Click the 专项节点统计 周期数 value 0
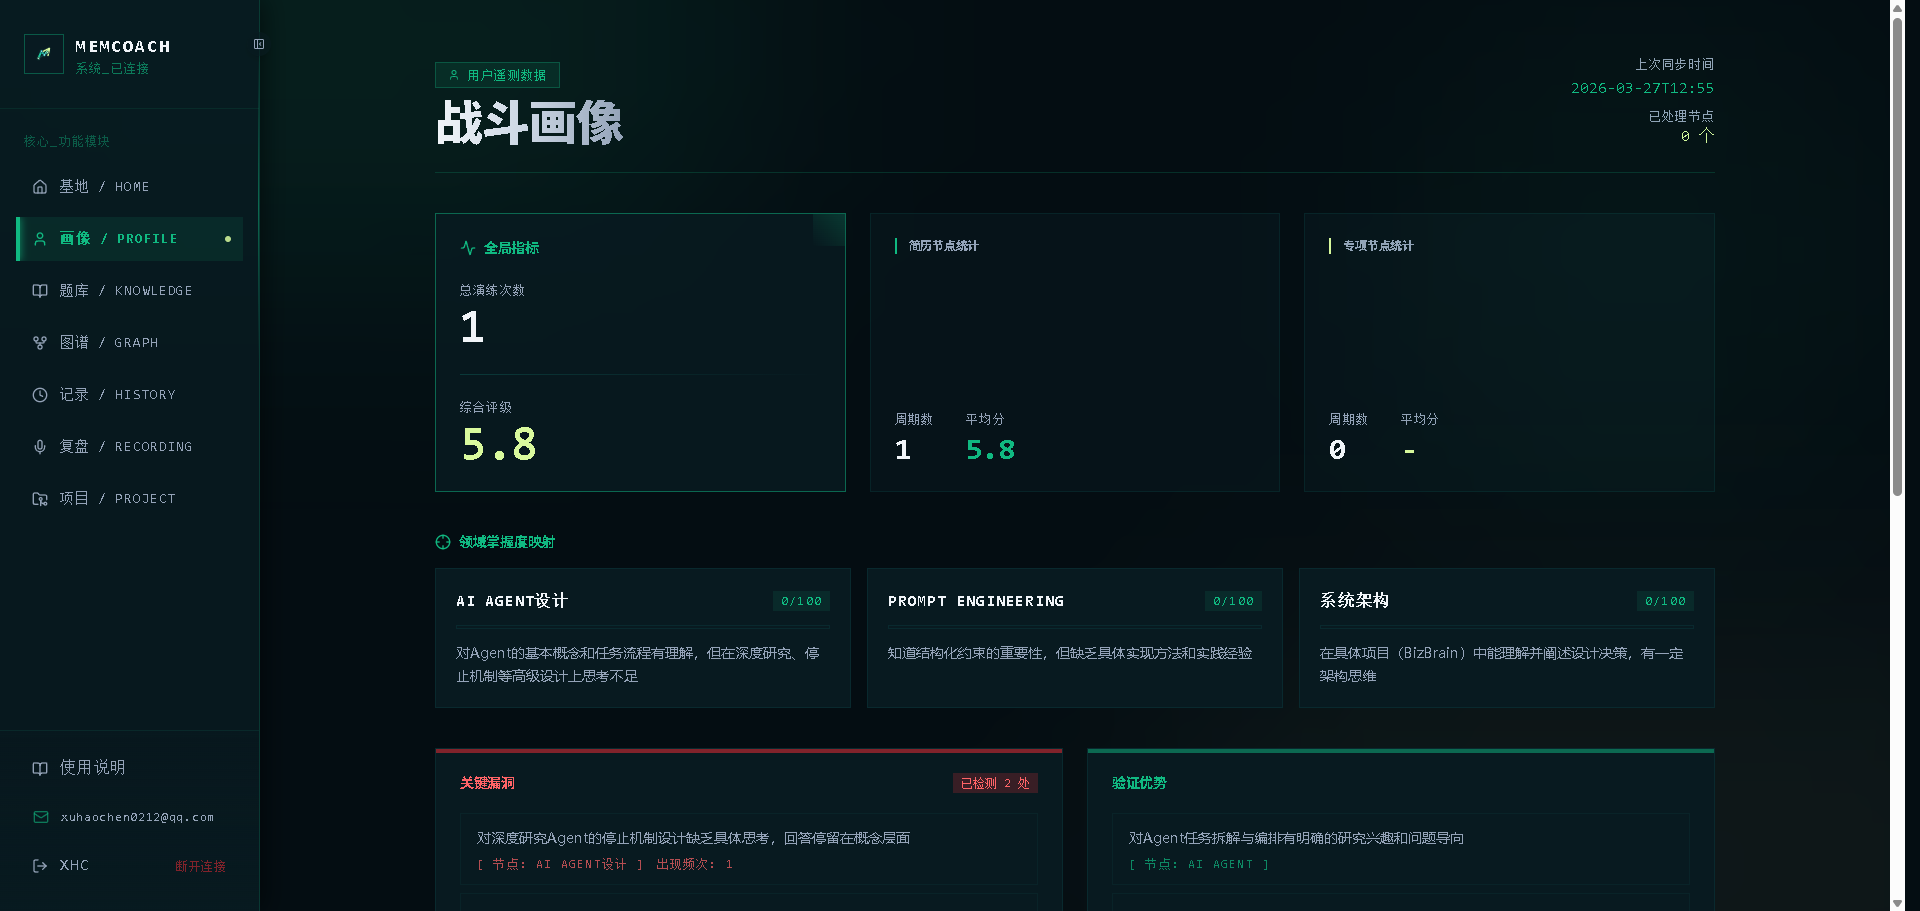The width and height of the screenshot is (1920, 911). (x=1337, y=450)
